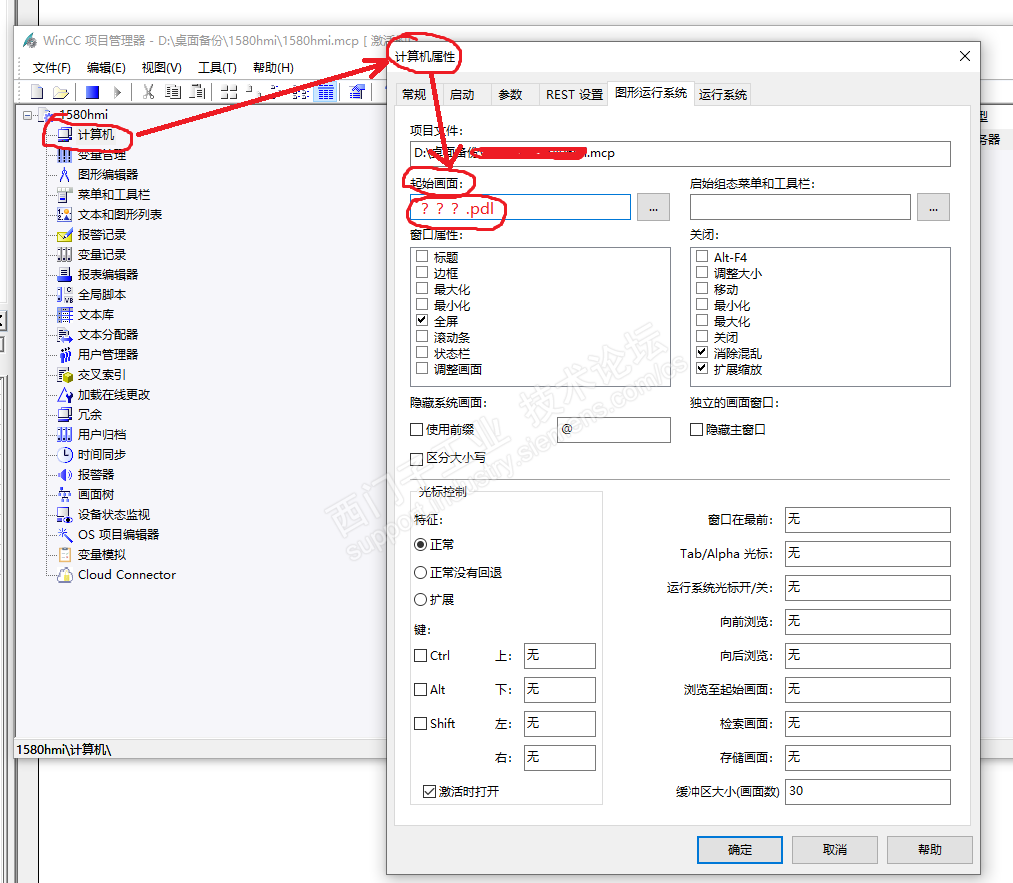Click the Properties toolbar icon
1013x883 pixels.
357,92
